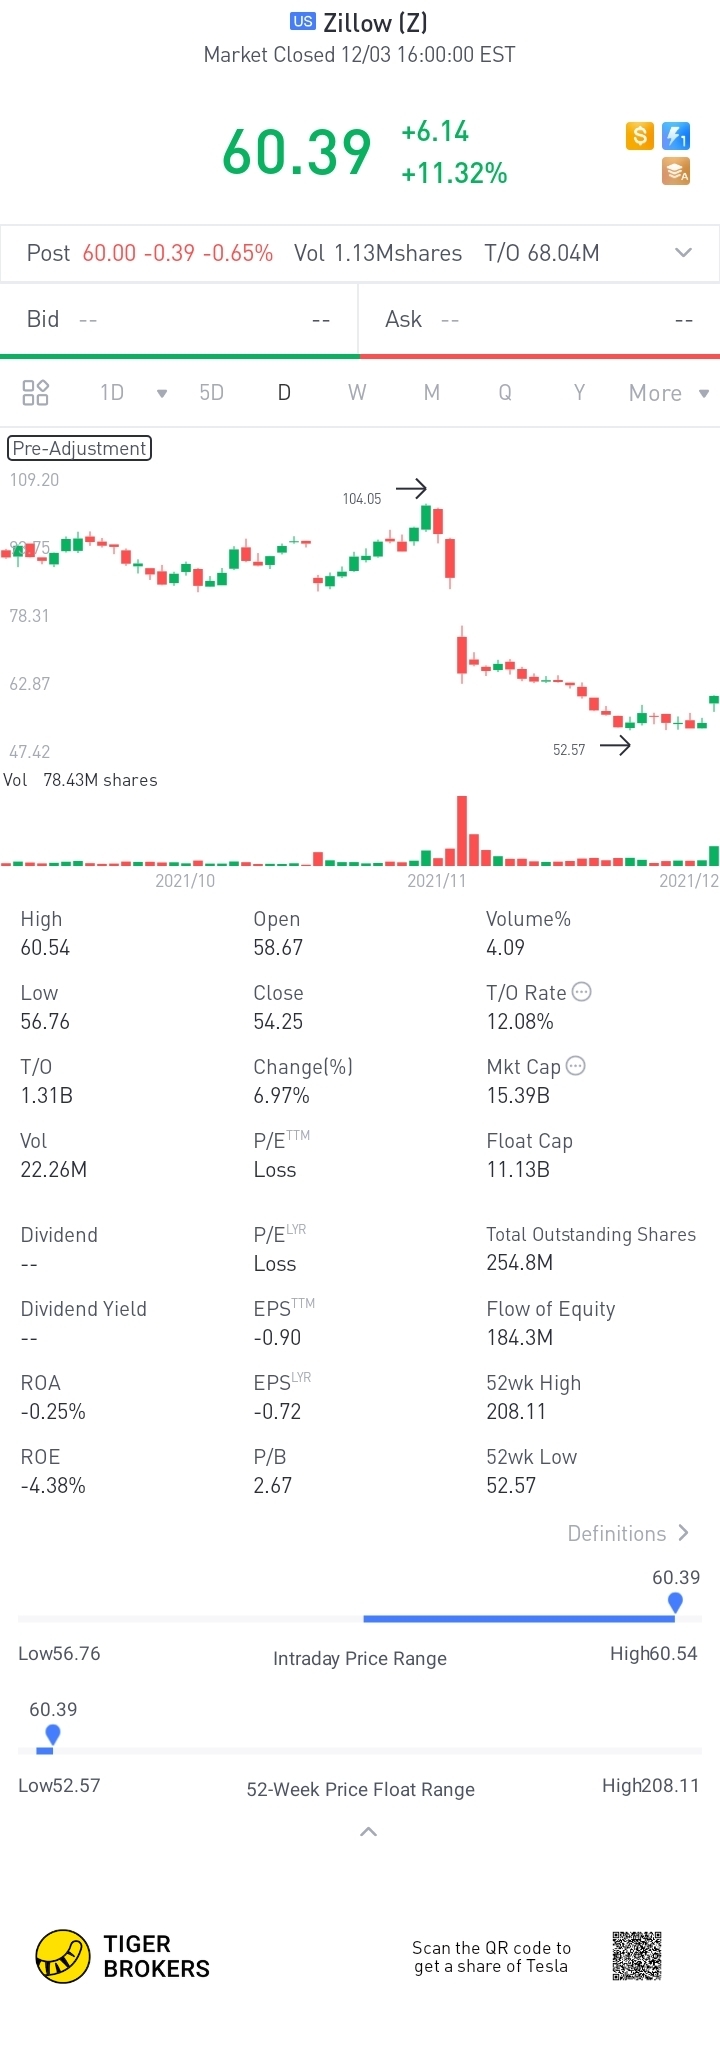Tap the orange dollar sign badge
720x2057 pixels.
click(640, 136)
